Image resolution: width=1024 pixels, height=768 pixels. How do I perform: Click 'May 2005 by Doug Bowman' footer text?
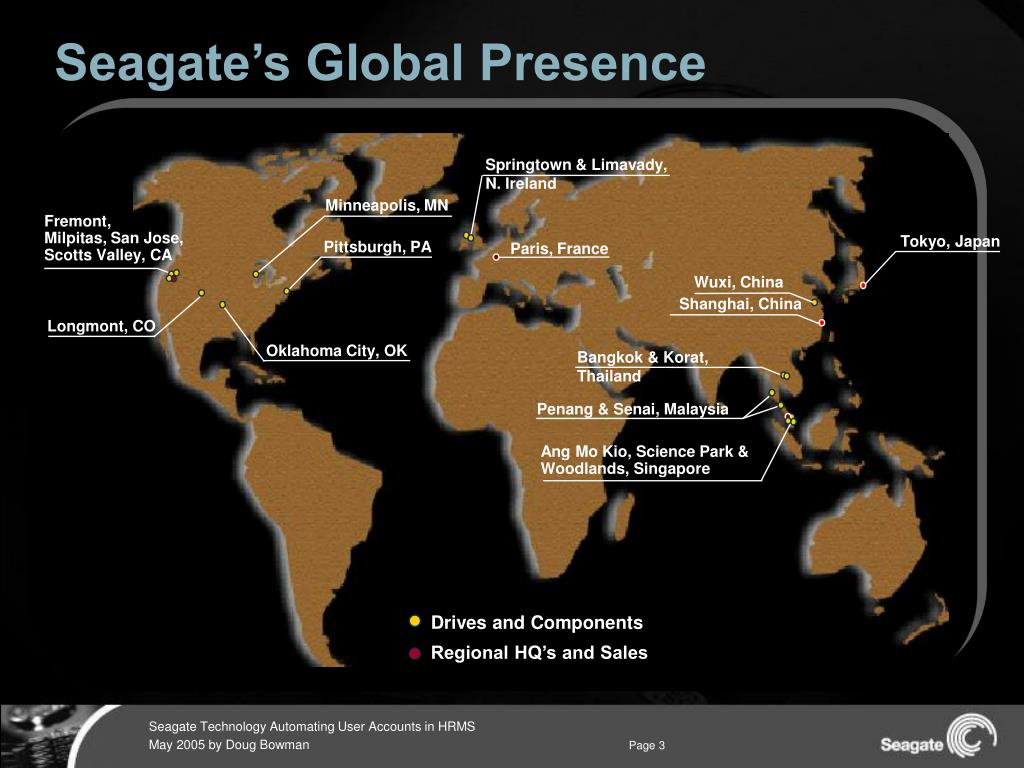coord(229,744)
